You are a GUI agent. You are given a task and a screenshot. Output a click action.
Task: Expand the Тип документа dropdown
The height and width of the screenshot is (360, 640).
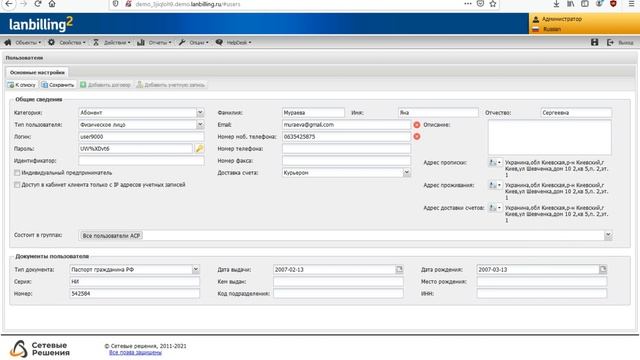pyautogui.click(x=196, y=269)
